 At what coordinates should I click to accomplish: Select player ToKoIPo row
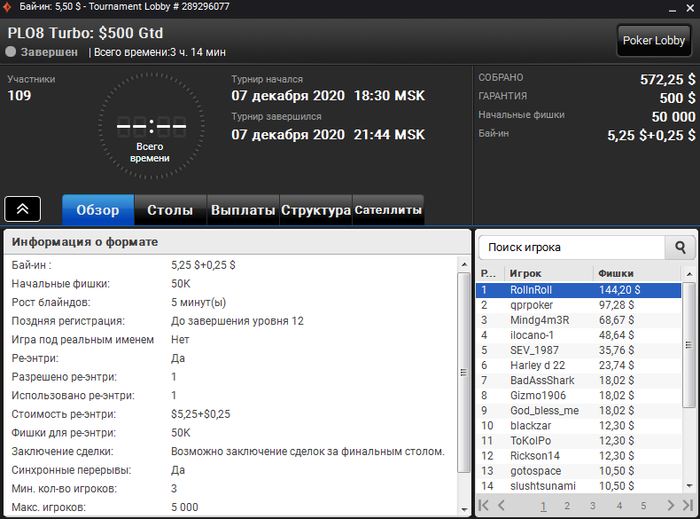tap(579, 441)
